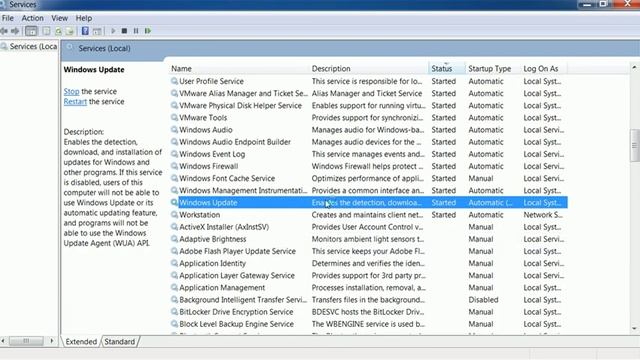The image size is (640, 360).
Task: Click the Services icon in title bar
Action: tap(3, 4)
